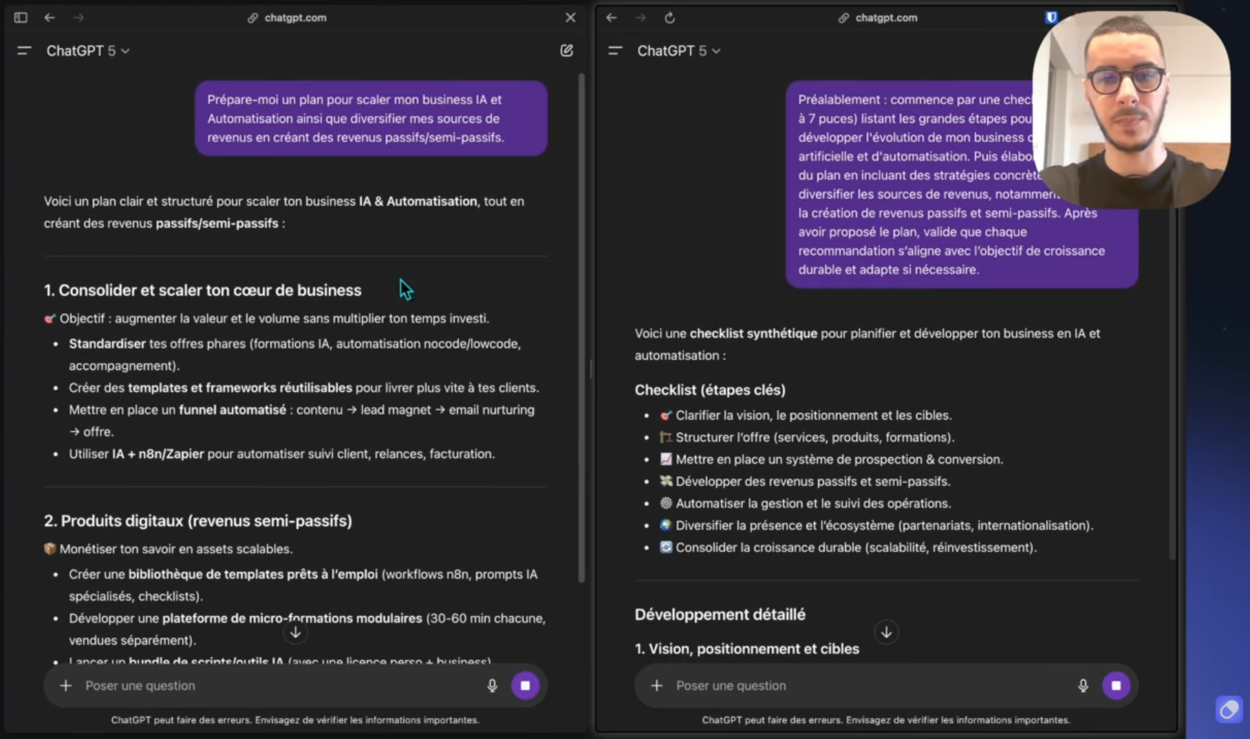Click the scroll-to-bottom arrow in the left conversation

(296, 632)
